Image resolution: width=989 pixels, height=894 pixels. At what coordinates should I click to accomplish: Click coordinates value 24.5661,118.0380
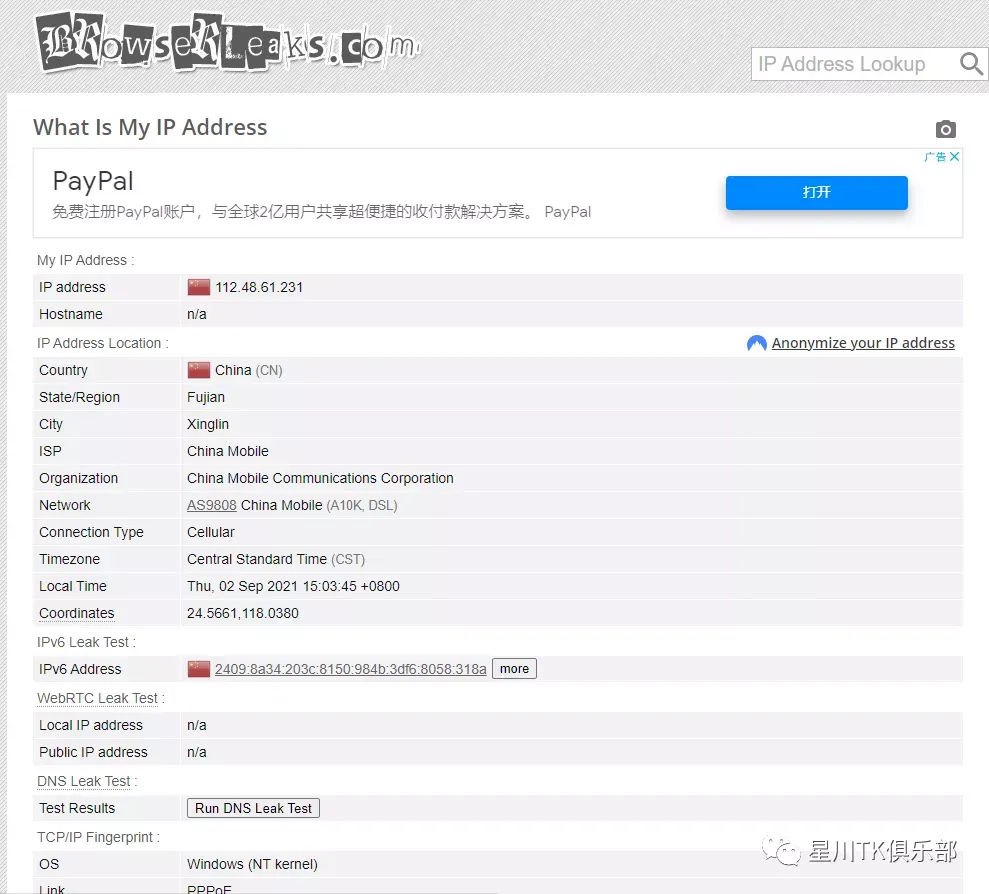243,613
